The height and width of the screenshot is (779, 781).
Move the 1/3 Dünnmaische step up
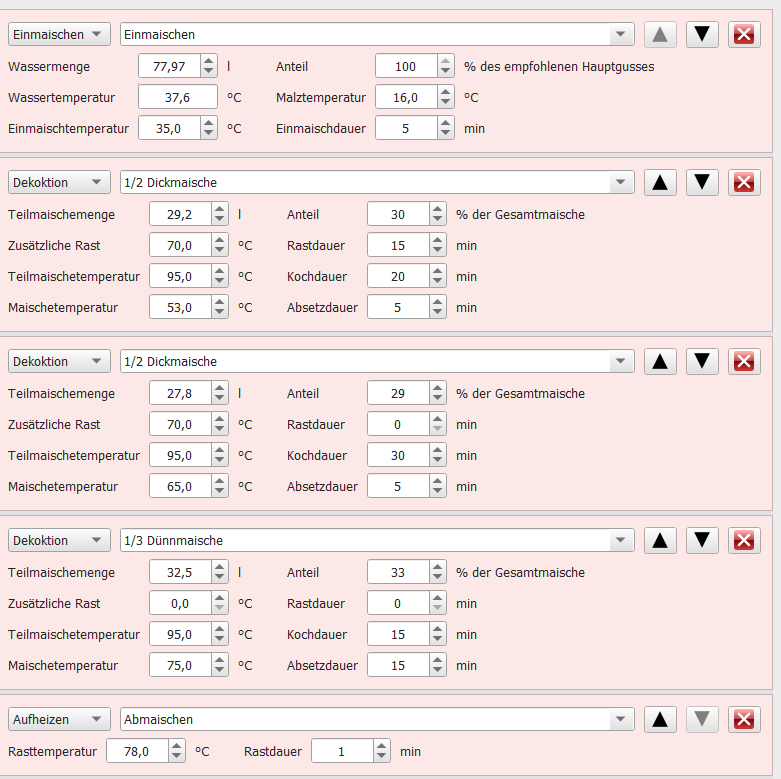(659, 541)
